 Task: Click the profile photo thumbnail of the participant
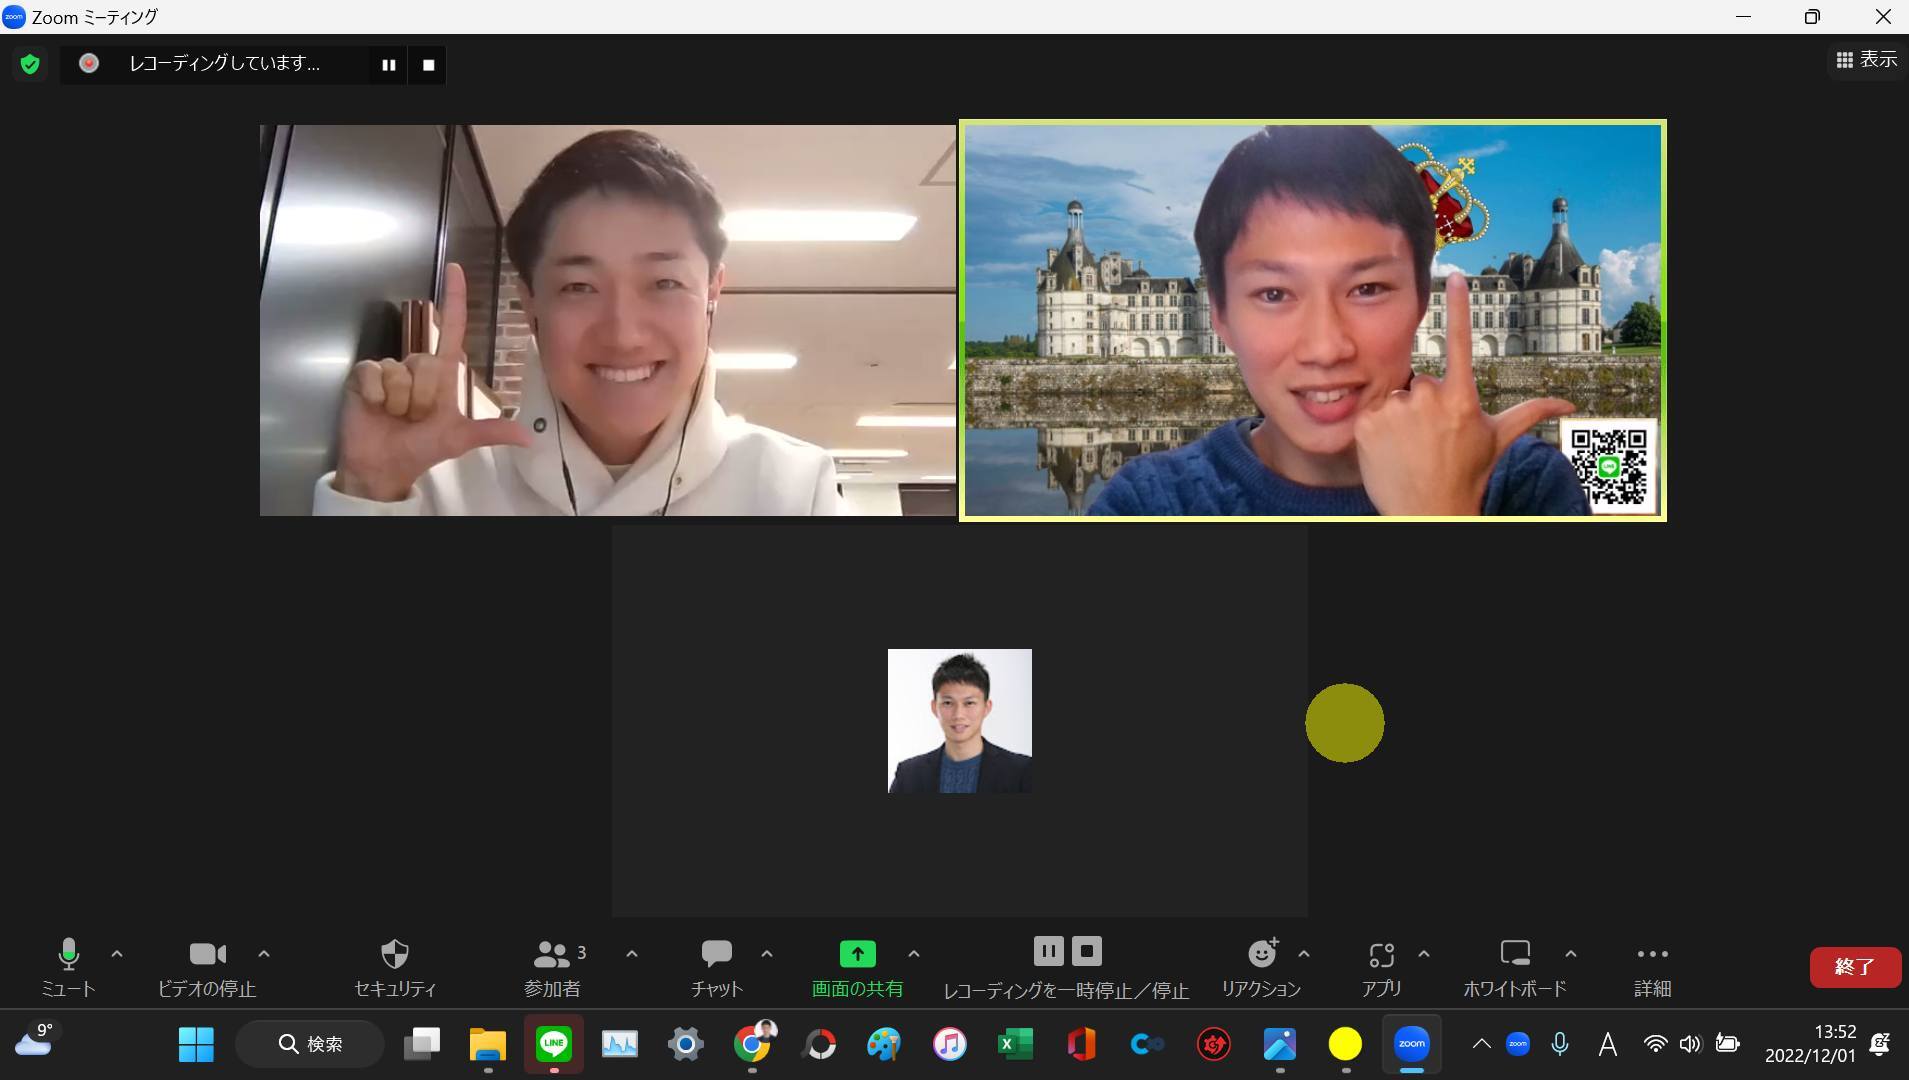pyautogui.click(x=959, y=721)
